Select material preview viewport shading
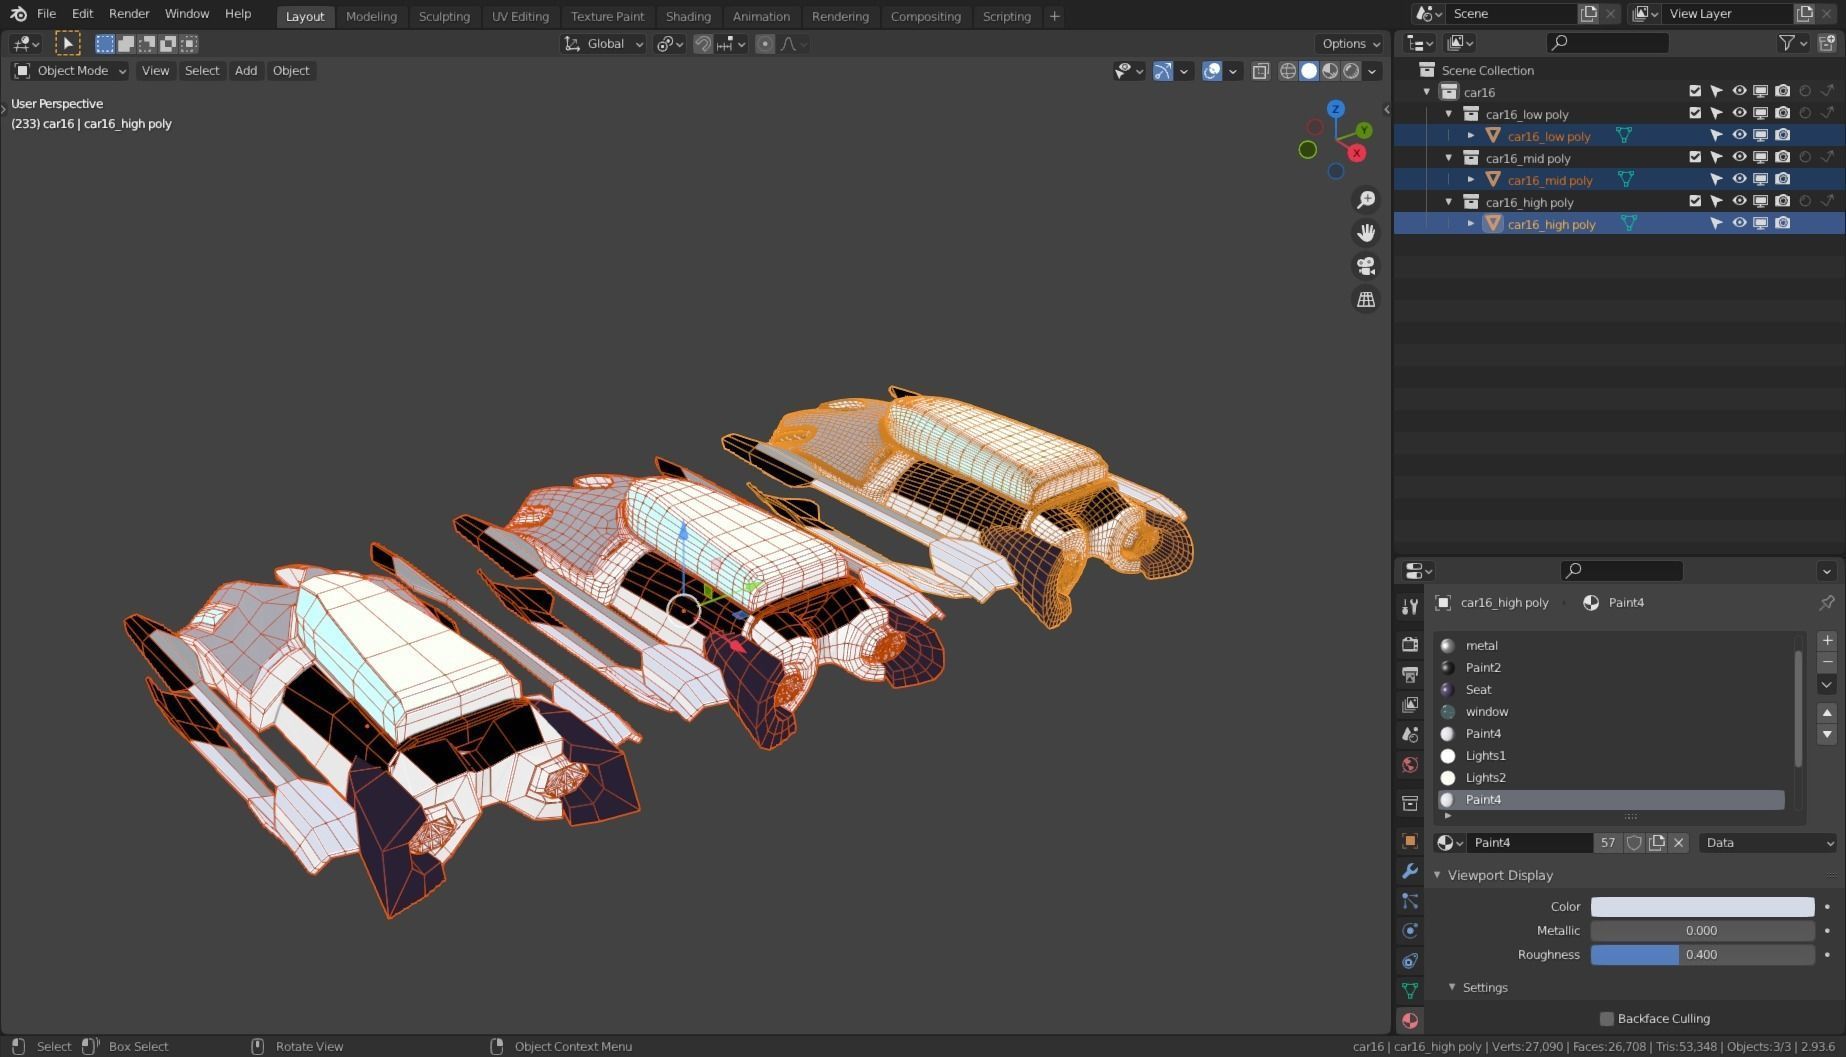This screenshot has width=1846, height=1057. 1330,71
